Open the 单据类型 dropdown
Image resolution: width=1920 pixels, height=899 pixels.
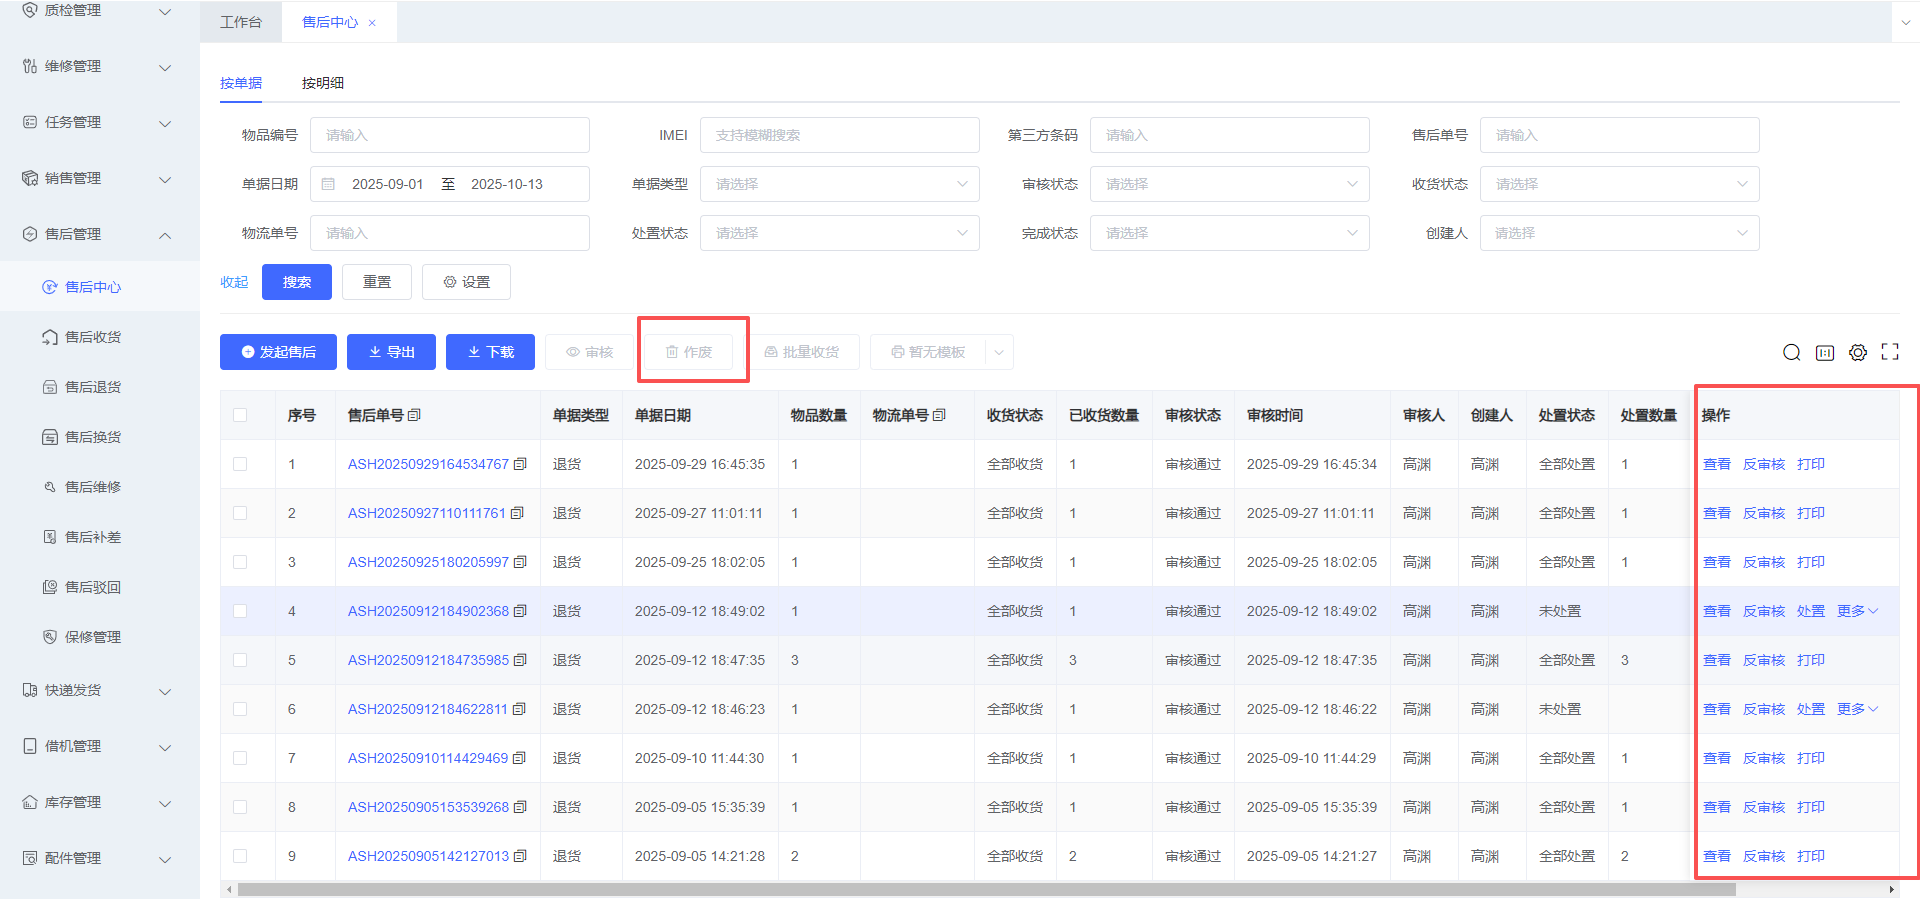coord(839,184)
